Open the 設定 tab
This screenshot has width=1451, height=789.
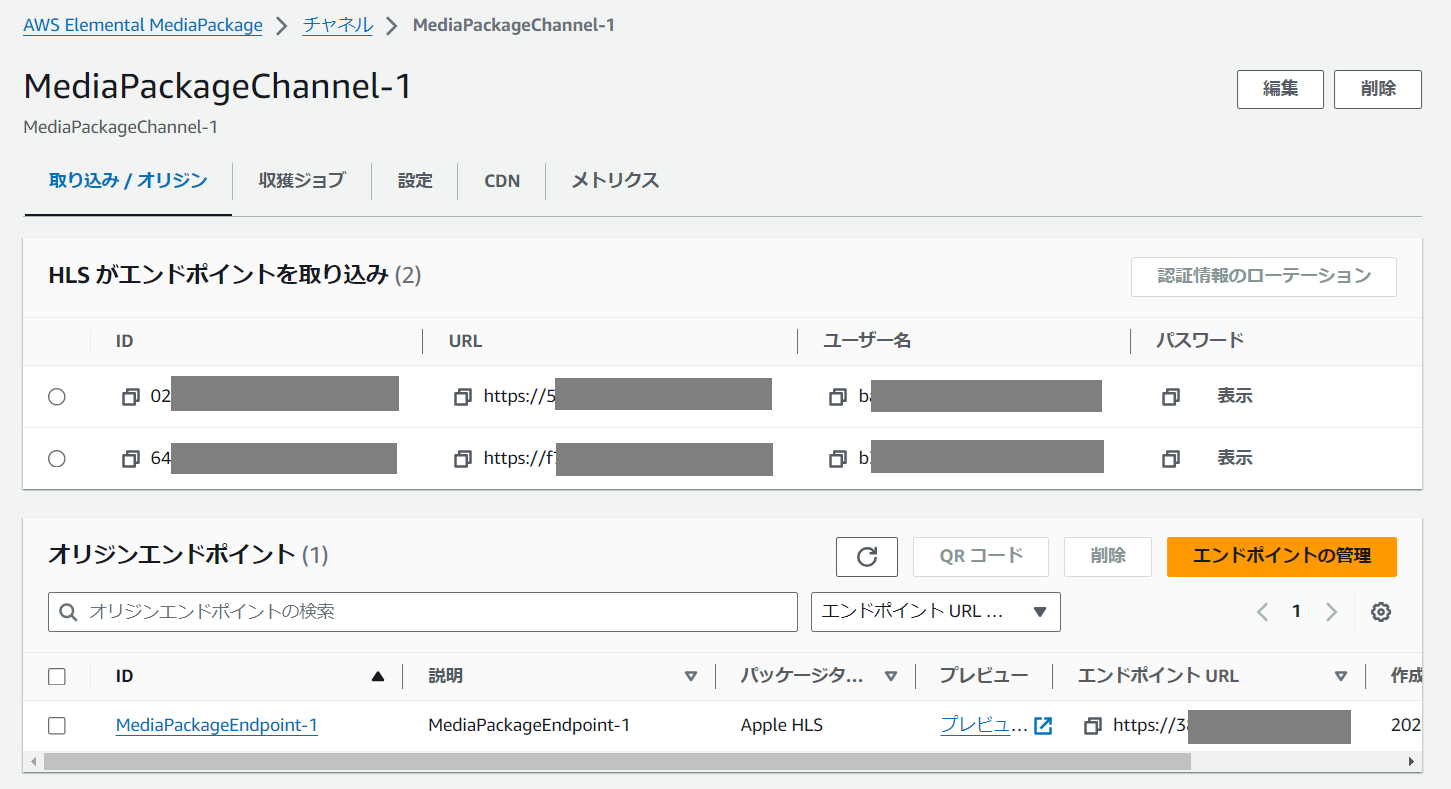(415, 181)
